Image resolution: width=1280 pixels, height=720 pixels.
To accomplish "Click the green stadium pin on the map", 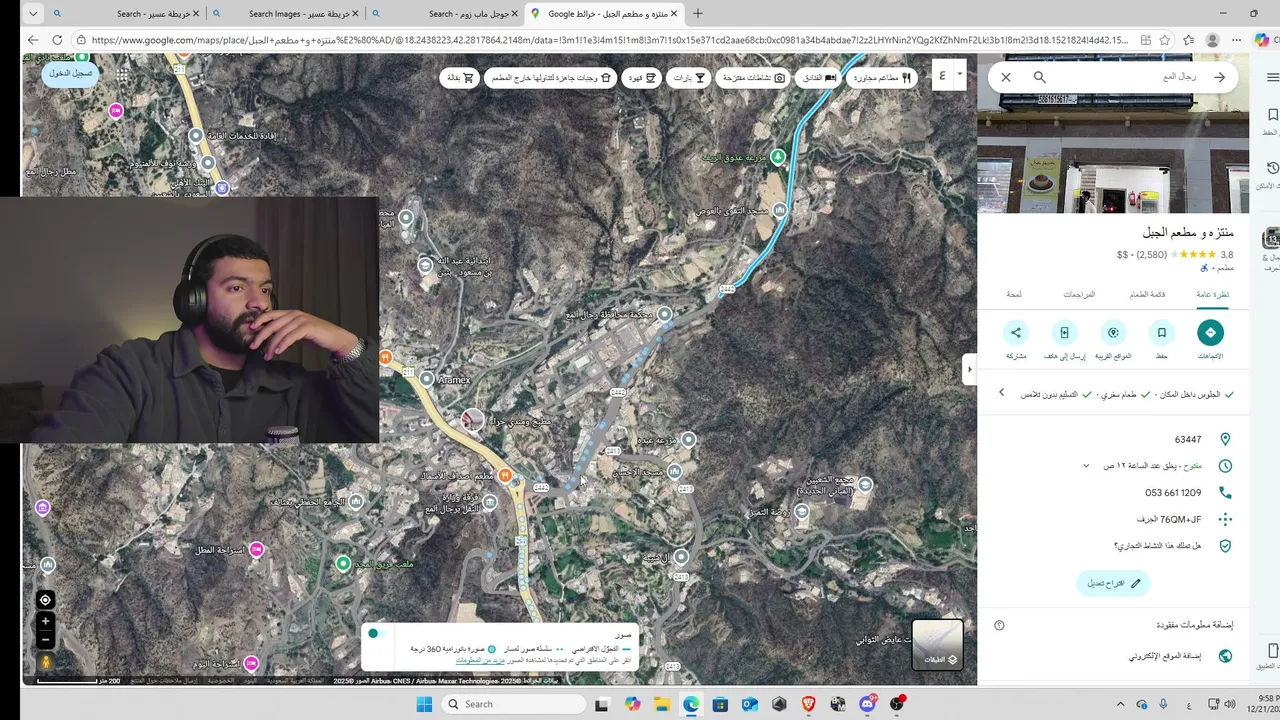I will 343,564.
